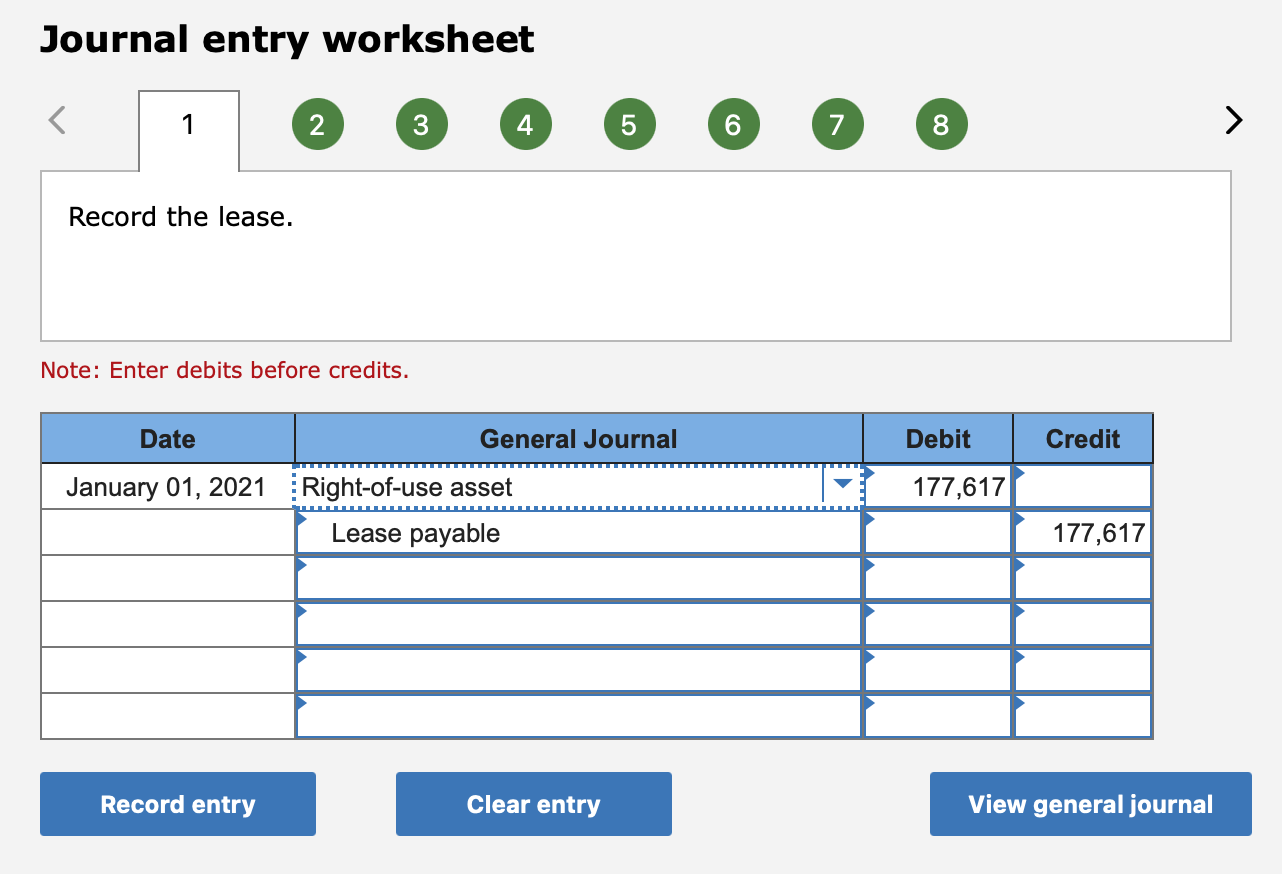Image resolution: width=1282 pixels, height=874 pixels.
Task: Switch to journal entry tab 2
Action: pos(318,123)
